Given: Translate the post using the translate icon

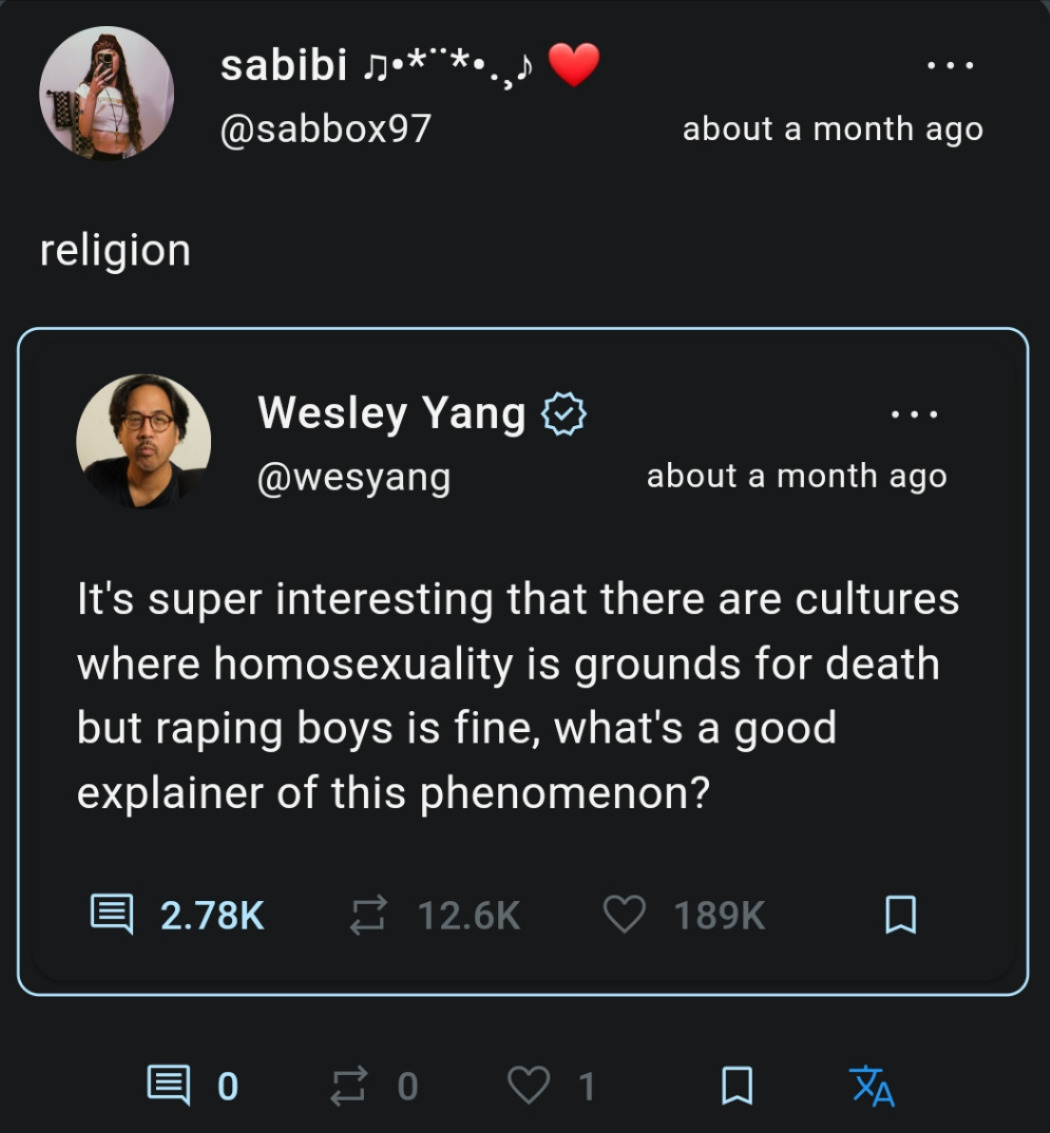Looking at the screenshot, I should [x=871, y=1085].
